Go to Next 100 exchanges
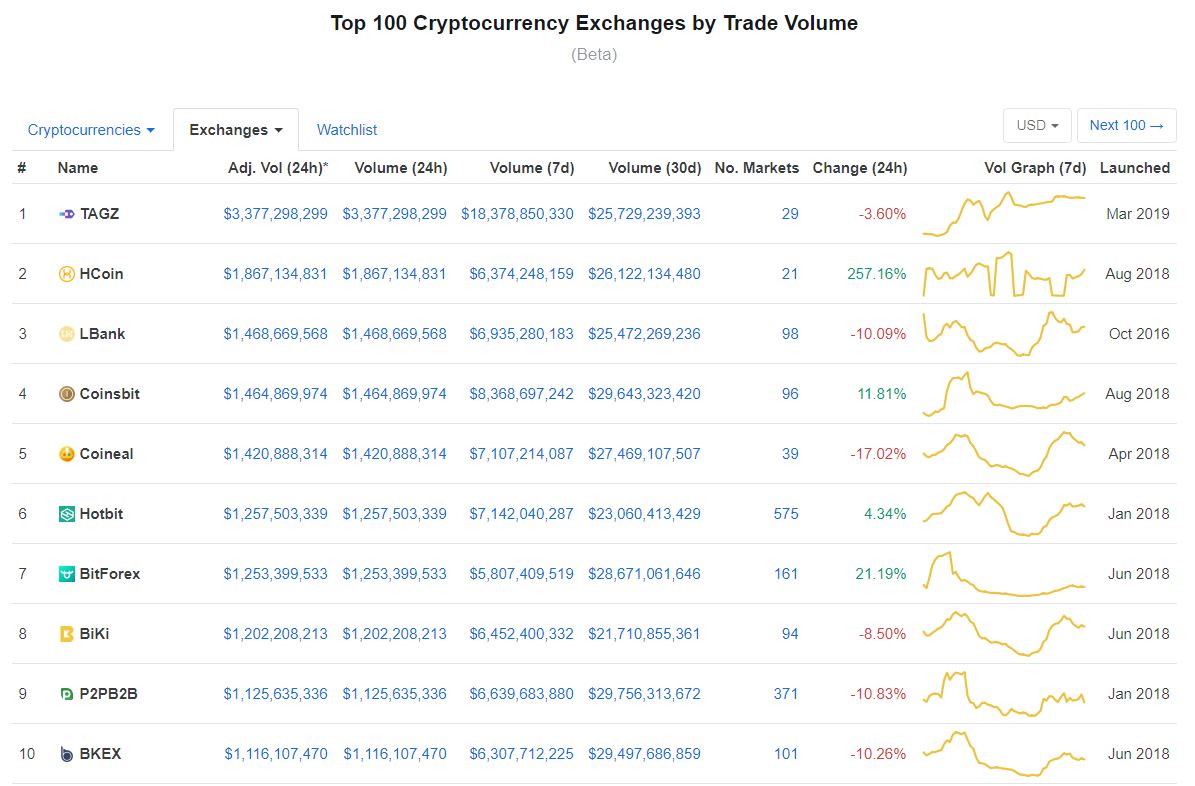The image size is (1195, 786). [x=1126, y=126]
